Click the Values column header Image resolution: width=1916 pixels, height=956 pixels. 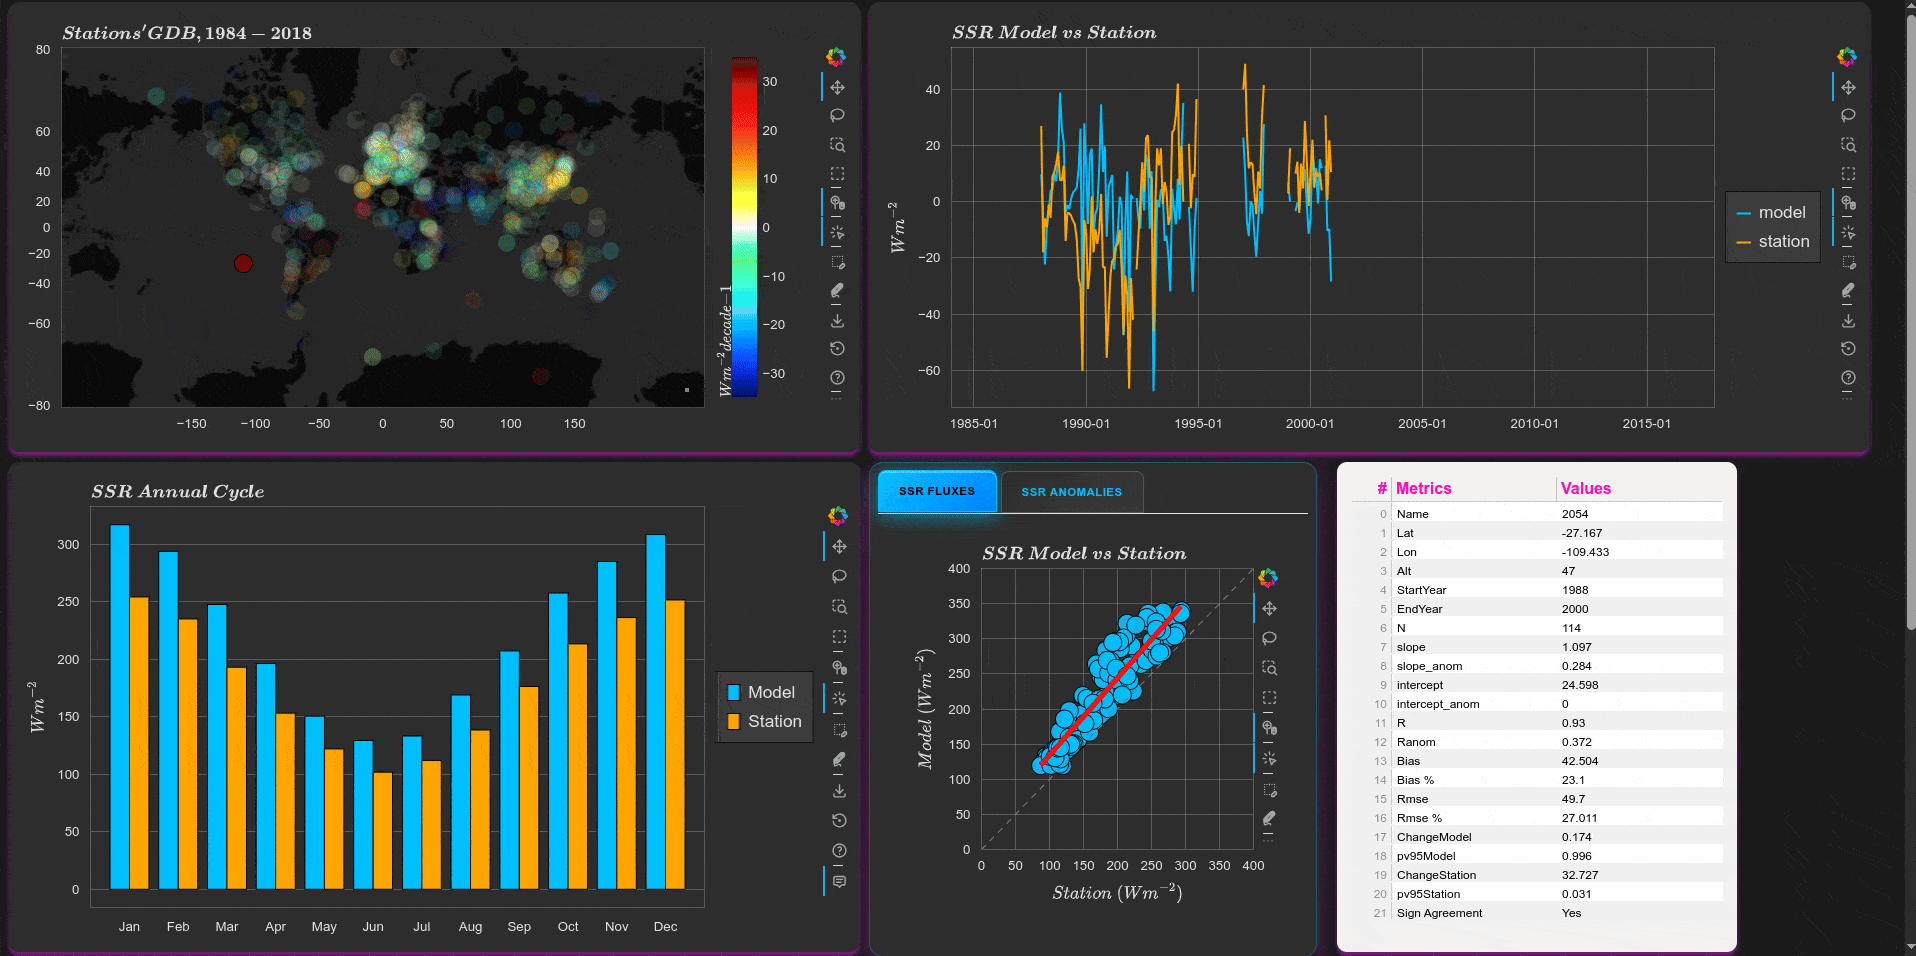pos(1585,488)
